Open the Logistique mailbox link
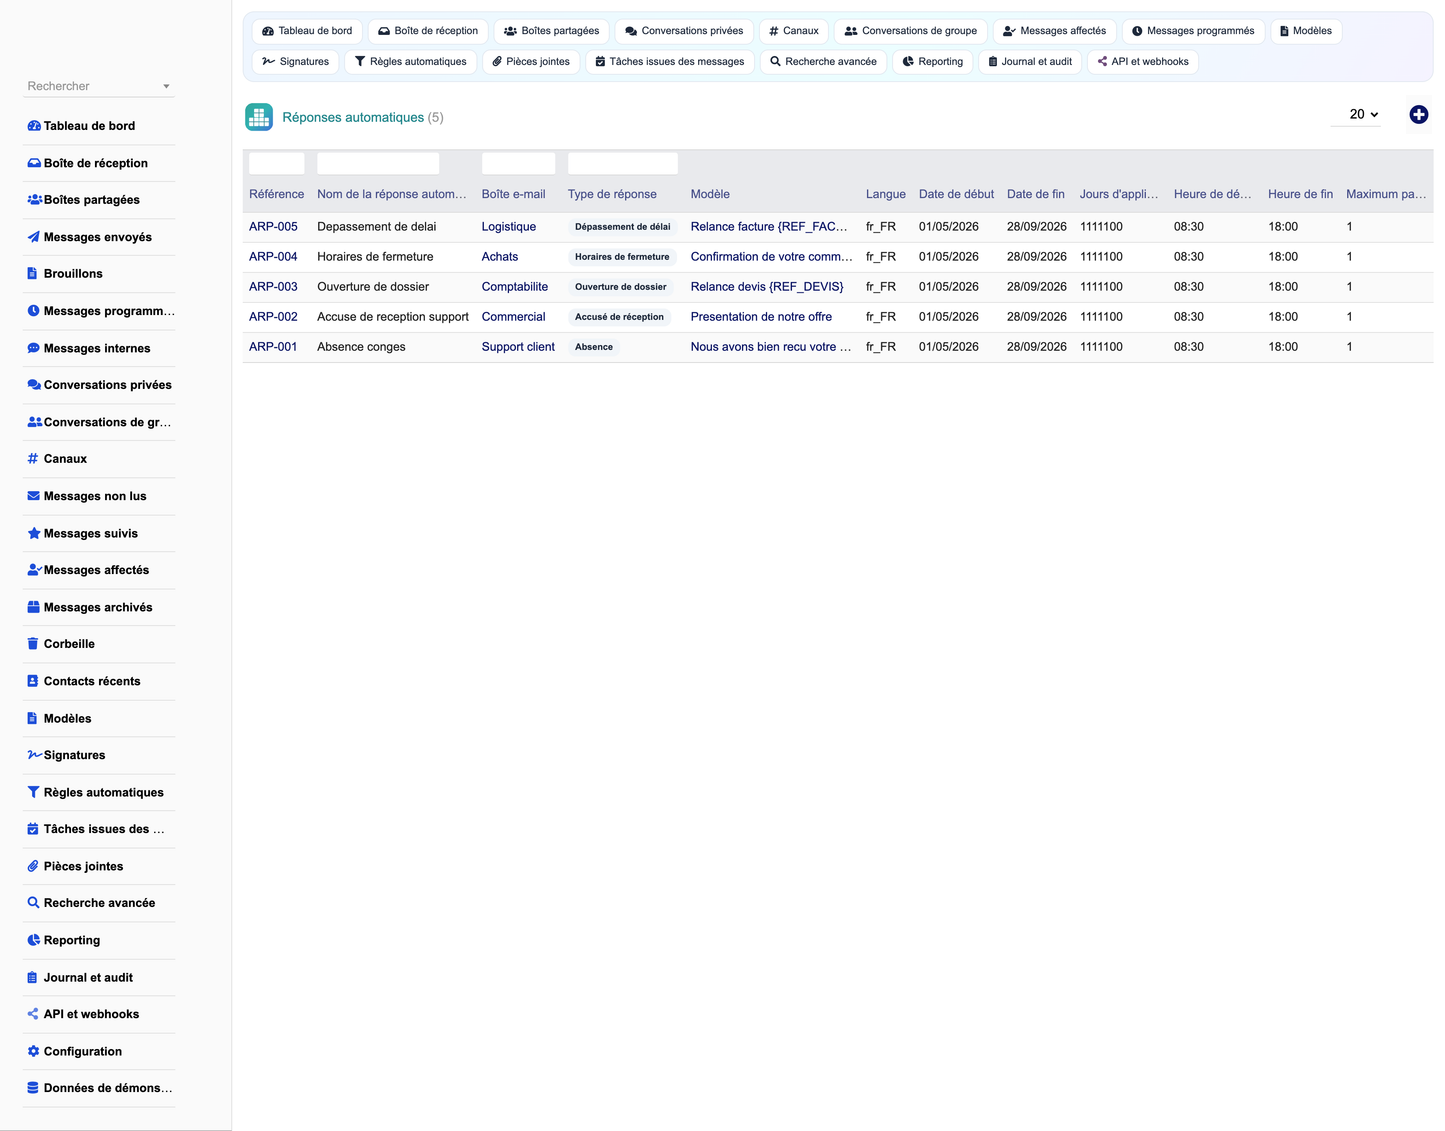The height and width of the screenshot is (1131, 1445). point(509,227)
